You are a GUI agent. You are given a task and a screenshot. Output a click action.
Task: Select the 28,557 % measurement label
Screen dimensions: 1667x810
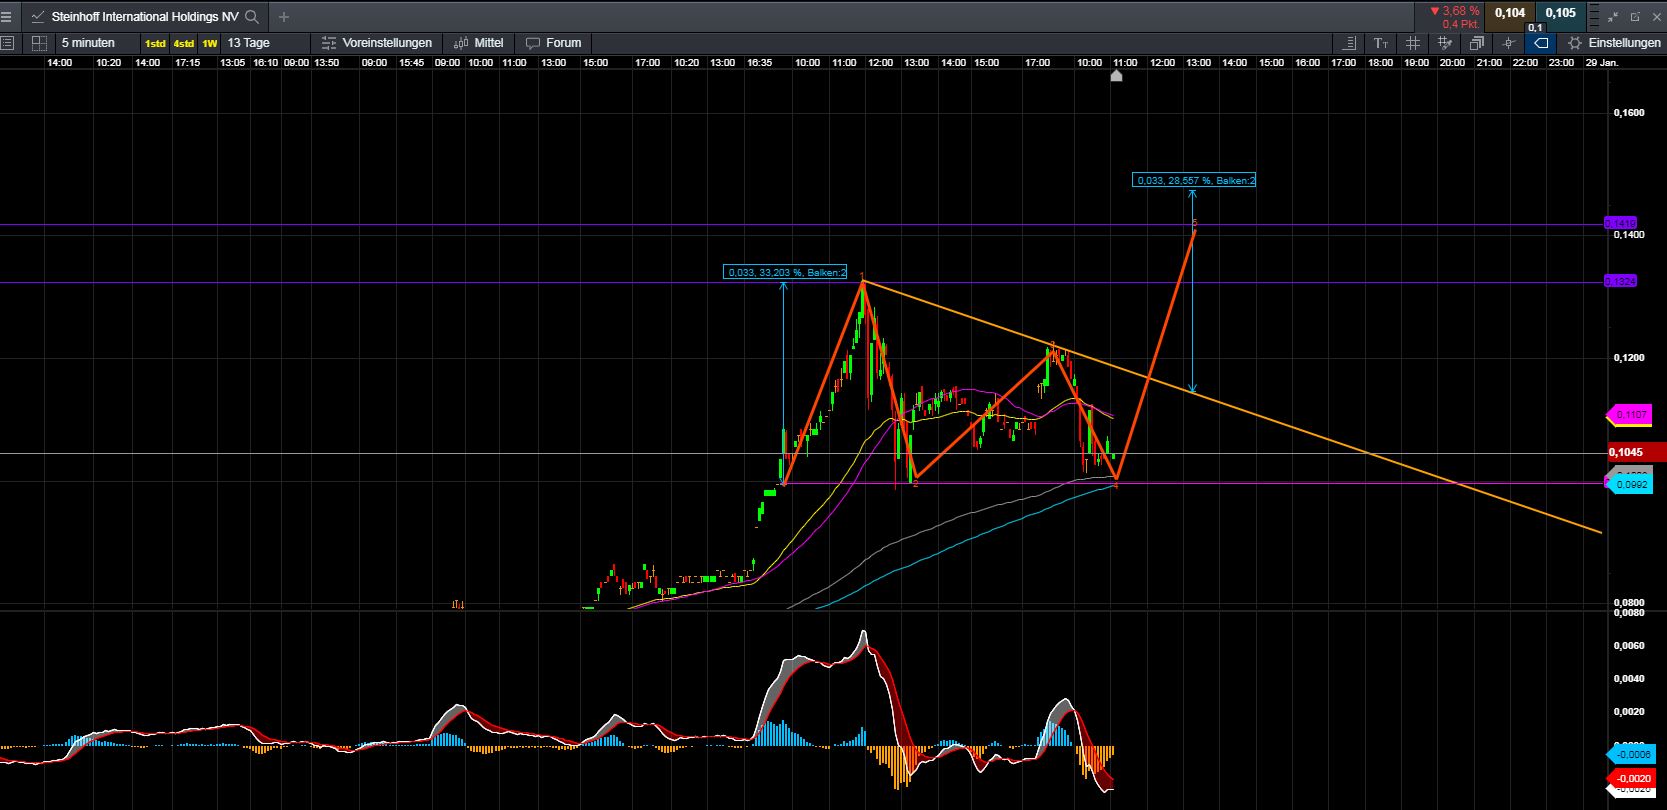[1194, 180]
